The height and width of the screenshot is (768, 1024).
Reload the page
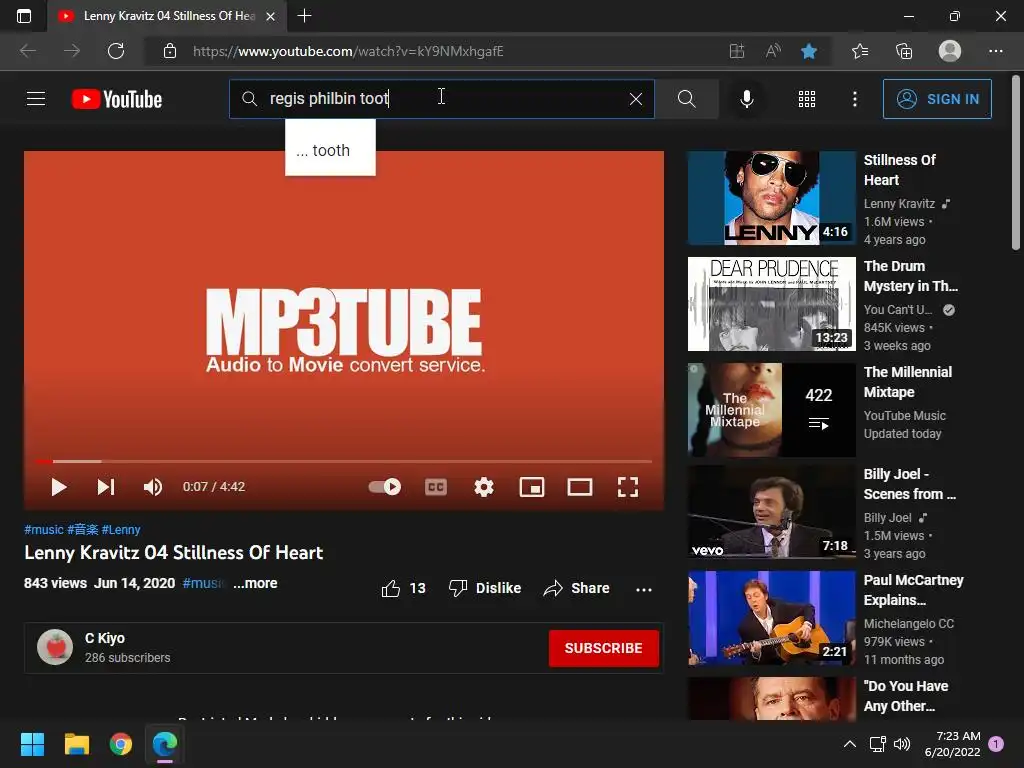tap(116, 51)
